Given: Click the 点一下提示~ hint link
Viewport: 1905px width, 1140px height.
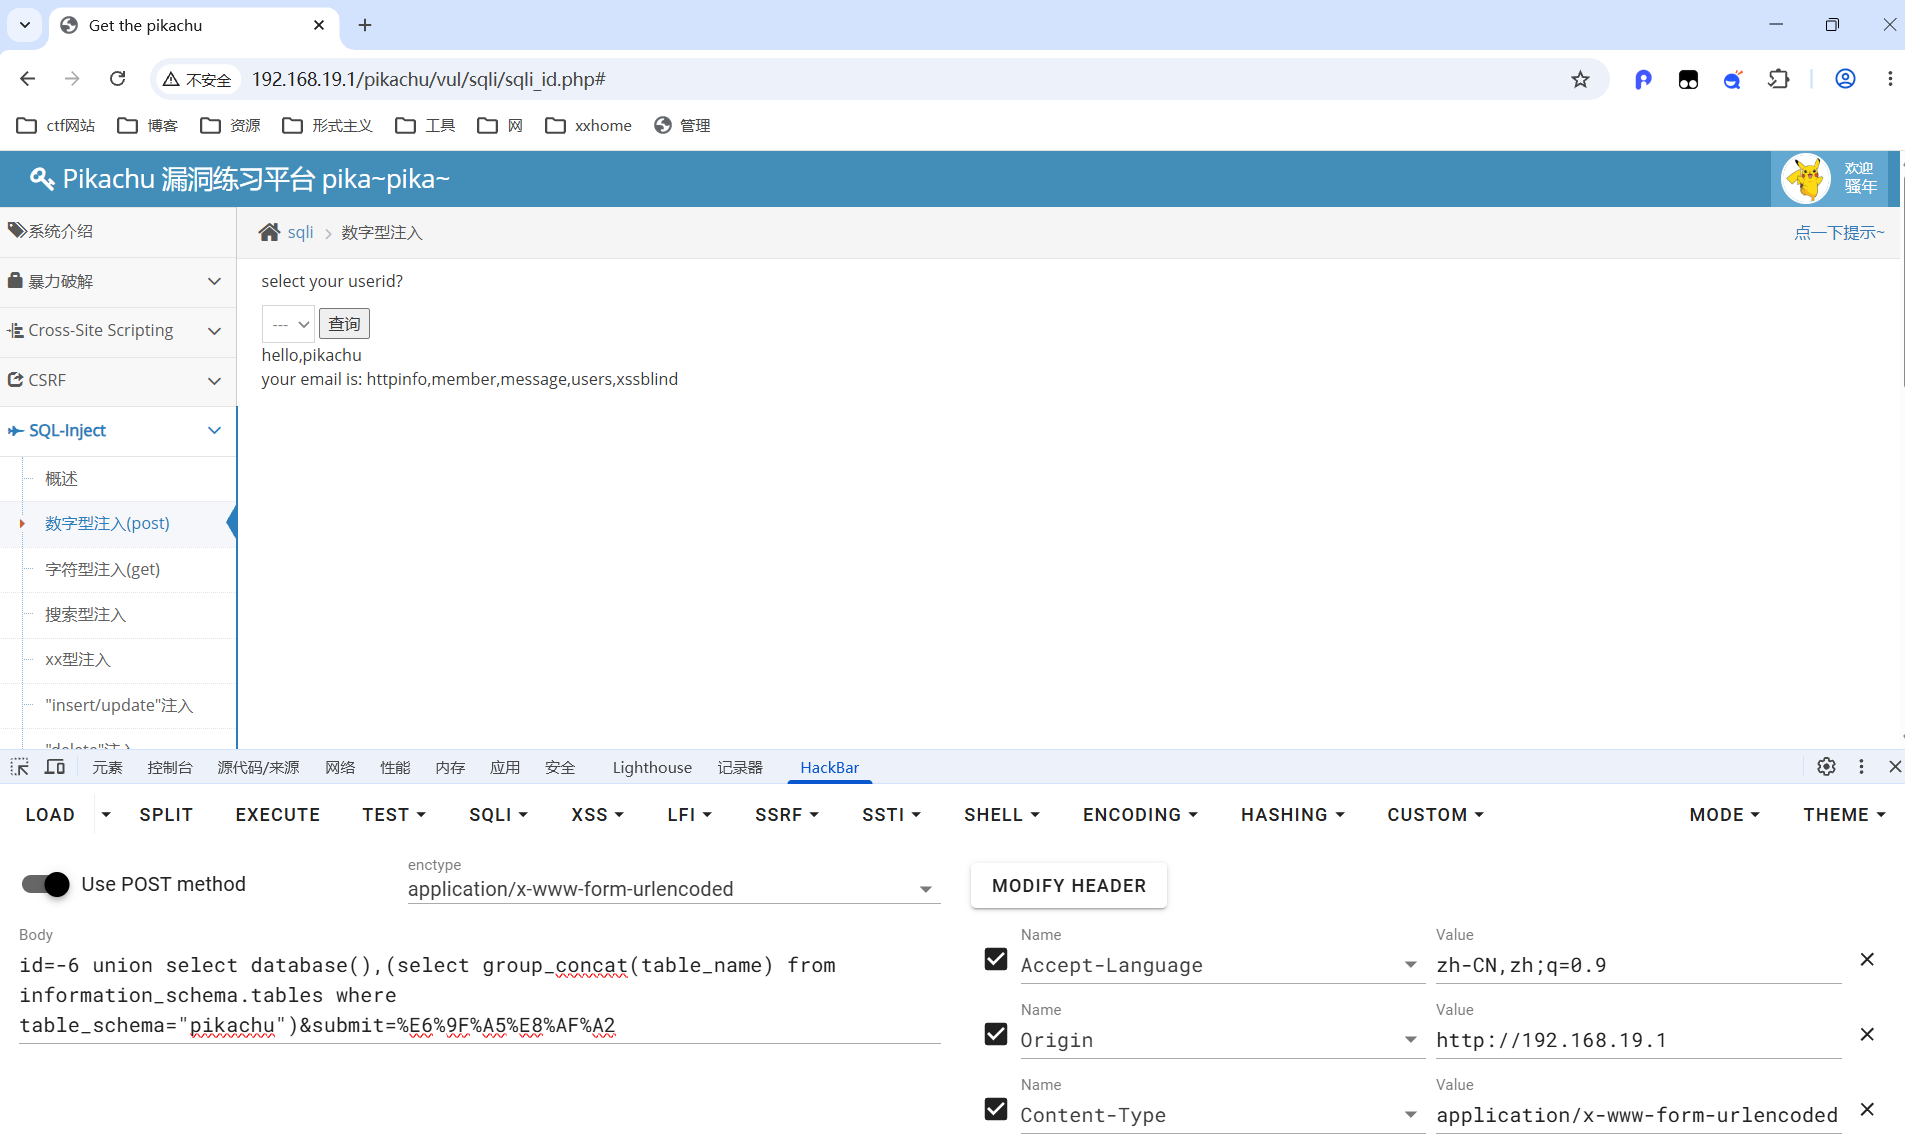Looking at the screenshot, I should tap(1839, 232).
